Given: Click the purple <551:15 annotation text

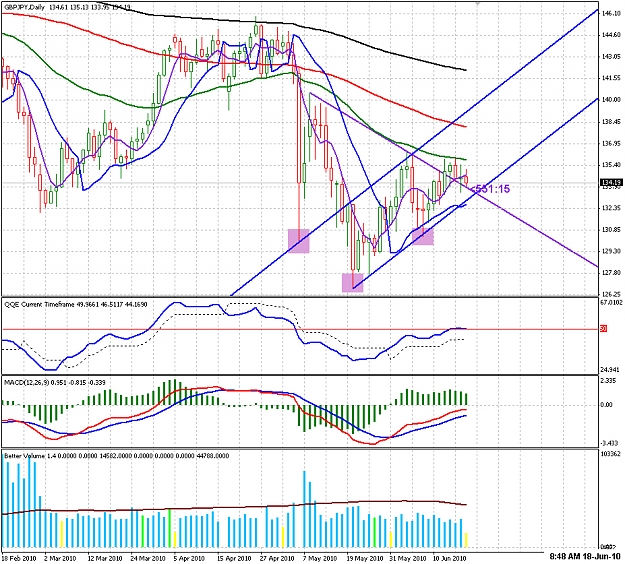Looking at the screenshot, I should click(489, 189).
